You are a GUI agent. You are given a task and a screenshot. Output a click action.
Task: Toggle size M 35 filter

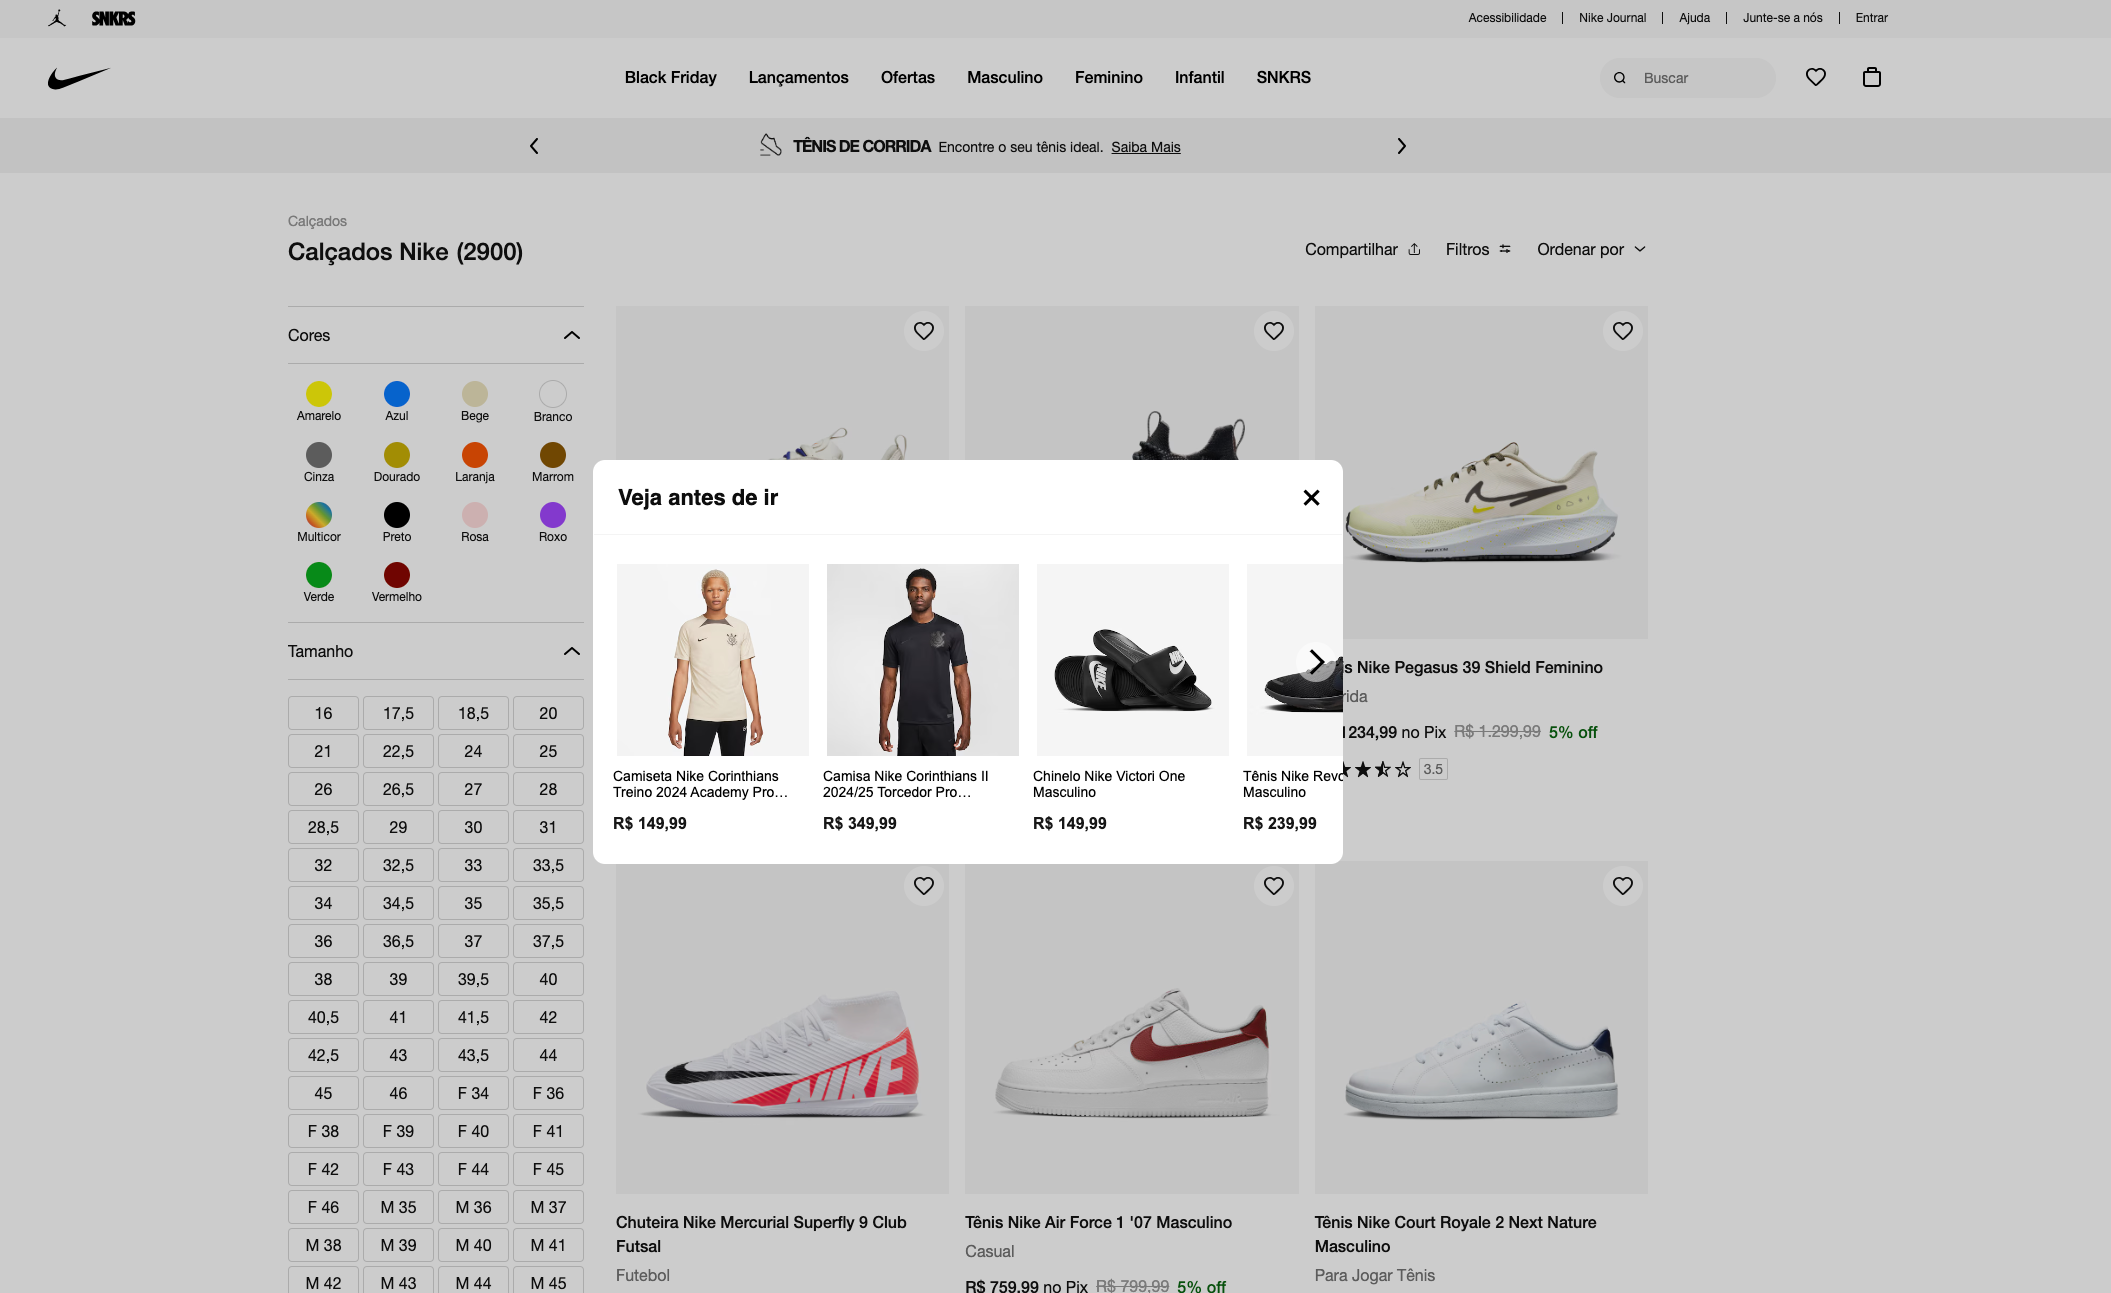pyautogui.click(x=398, y=1207)
